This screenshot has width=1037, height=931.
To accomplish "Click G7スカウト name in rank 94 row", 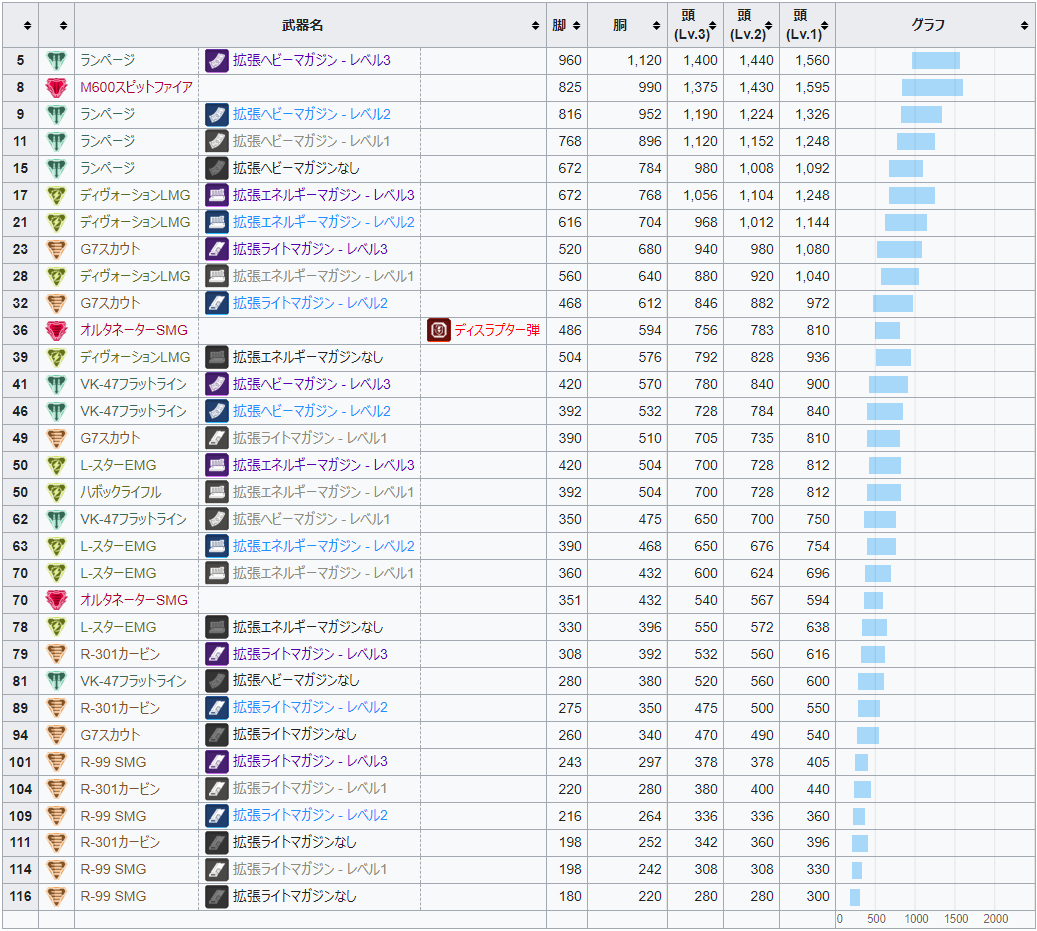I will 110,735.
